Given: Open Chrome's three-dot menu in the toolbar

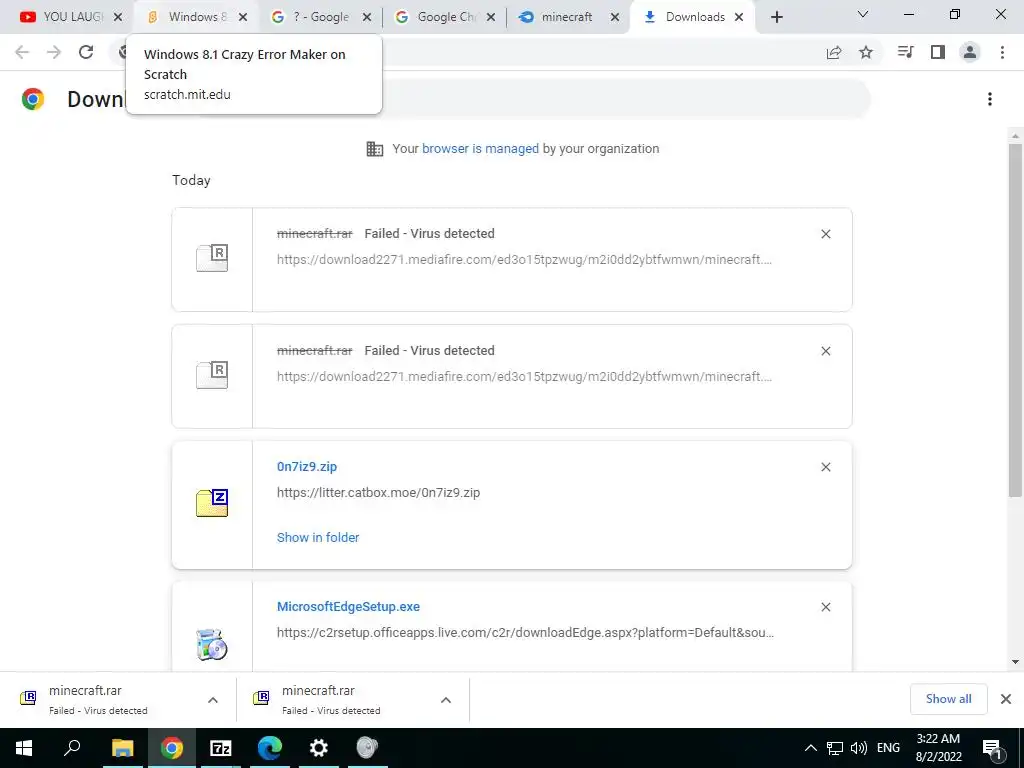Looking at the screenshot, I should tap(1002, 52).
